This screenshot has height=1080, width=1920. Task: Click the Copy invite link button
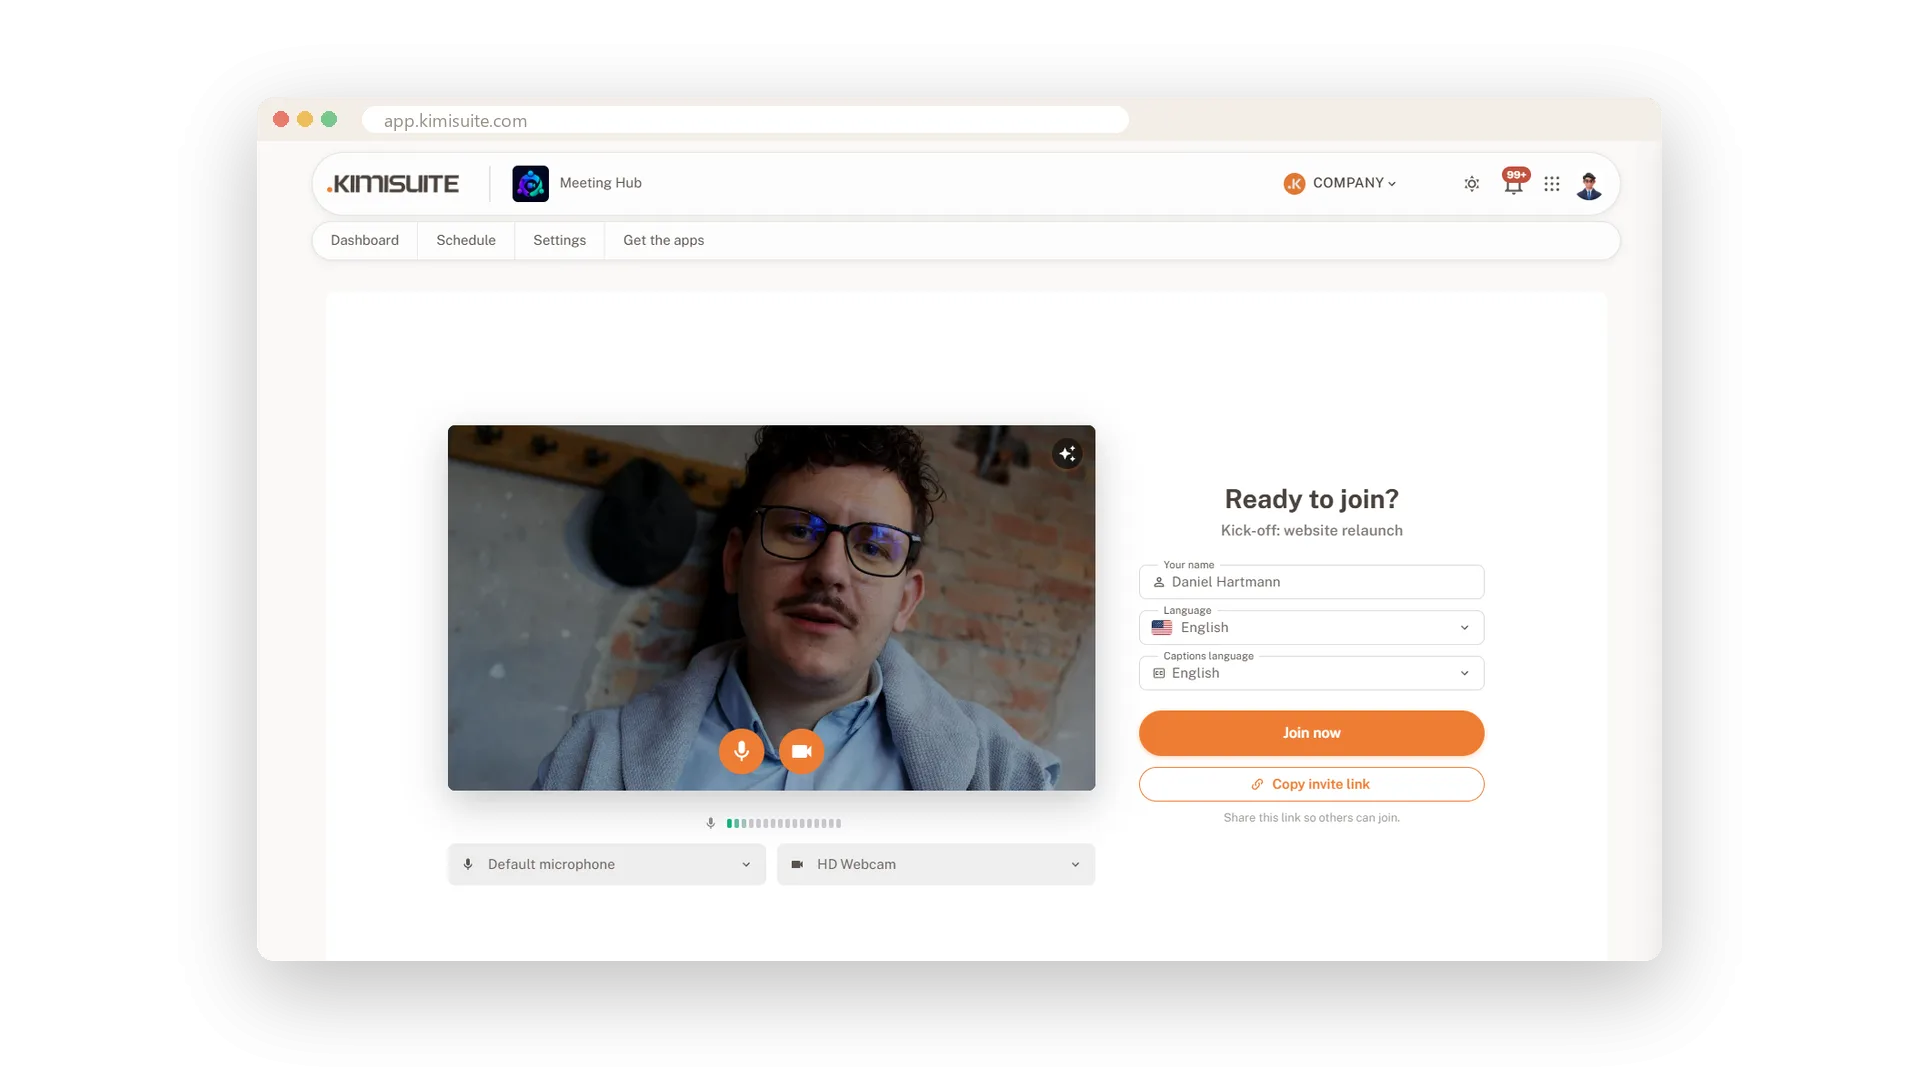point(1311,784)
